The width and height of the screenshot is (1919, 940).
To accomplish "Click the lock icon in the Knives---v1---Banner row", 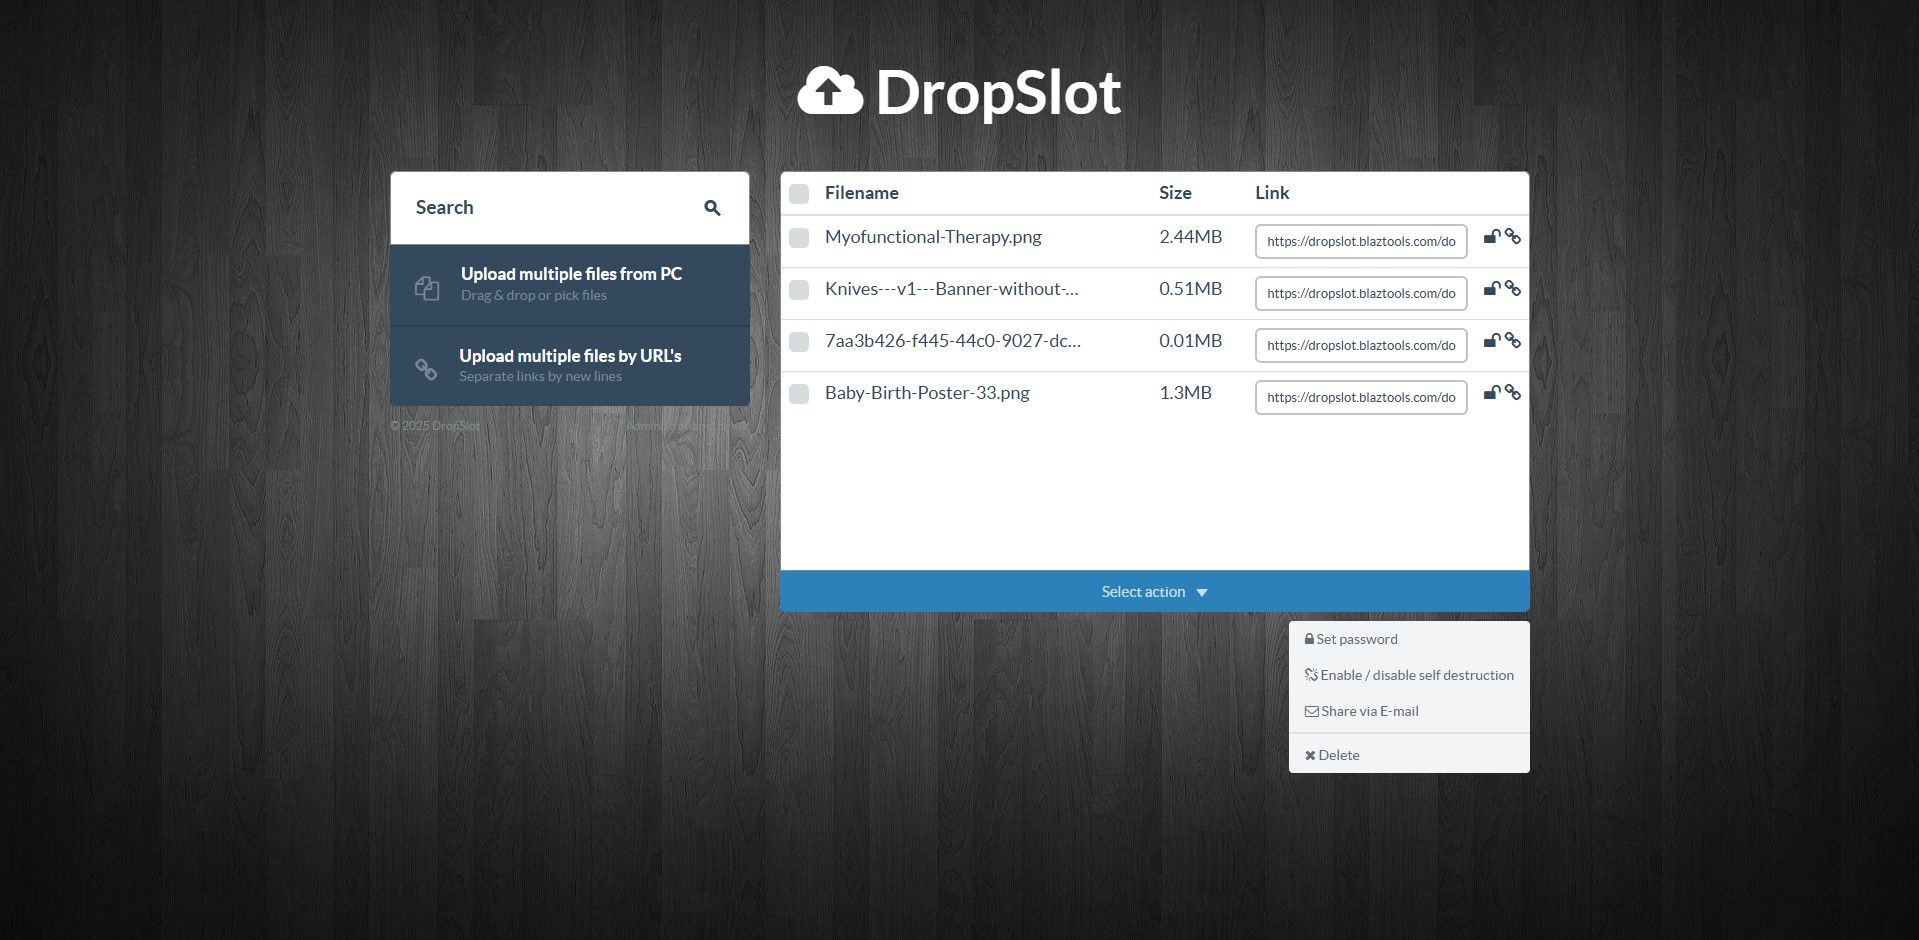I will pyautogui.click(x=1491, y=289).
